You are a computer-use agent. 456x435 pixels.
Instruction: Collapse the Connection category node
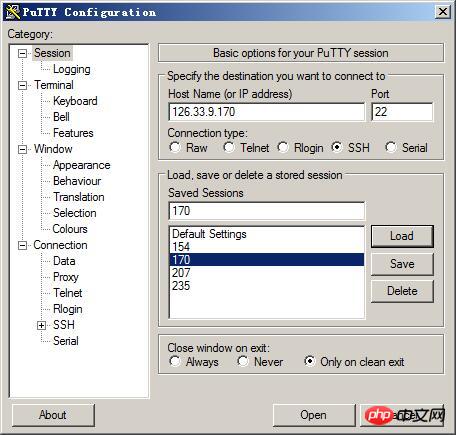(x=22, y=246)
